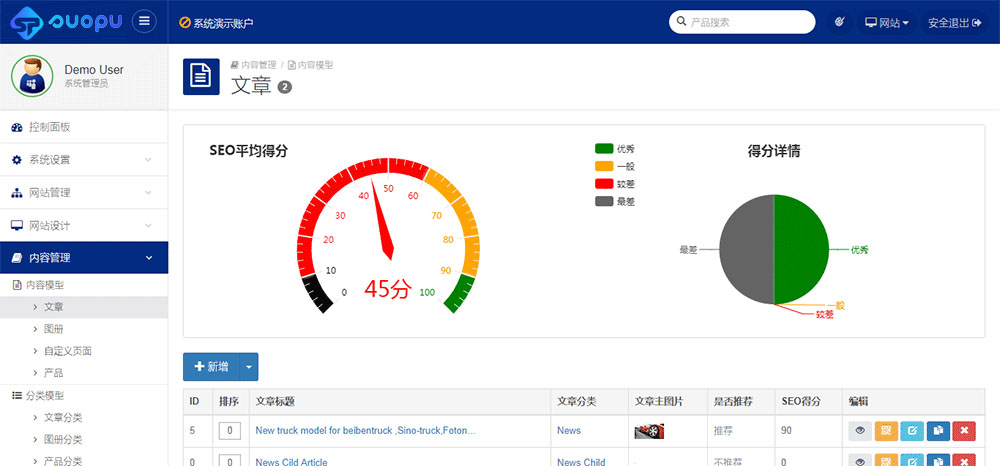Click the edit icon for article 5

tap(912, 431)
